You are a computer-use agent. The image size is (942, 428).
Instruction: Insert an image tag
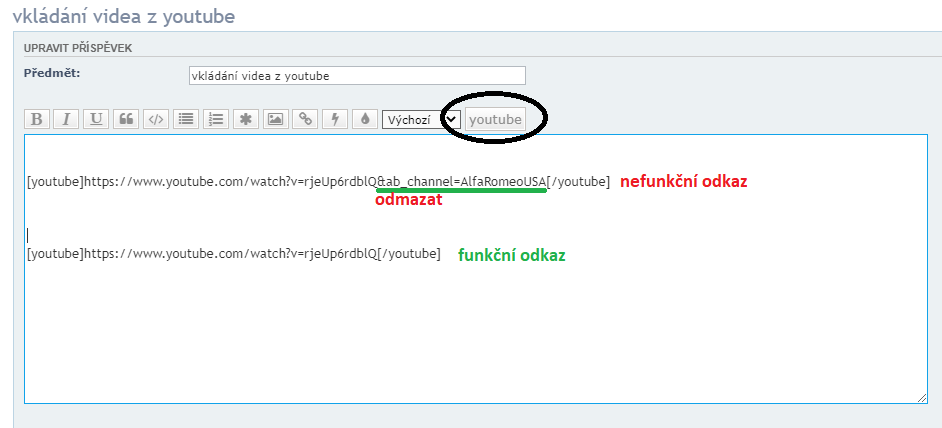[x=276, y=119]
